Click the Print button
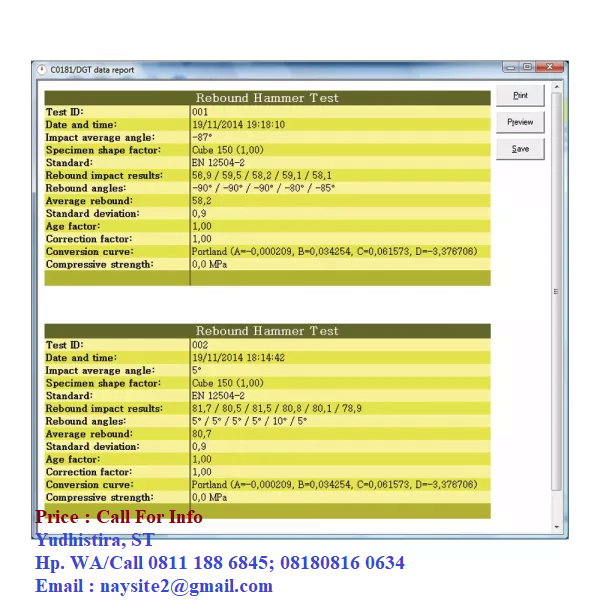The height and width of the screenshot is (600, 600). 520,95
